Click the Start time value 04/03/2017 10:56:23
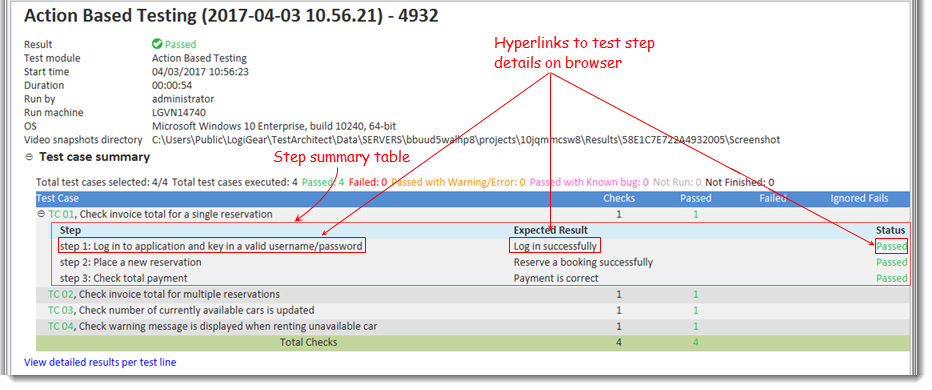 (200, 71)
